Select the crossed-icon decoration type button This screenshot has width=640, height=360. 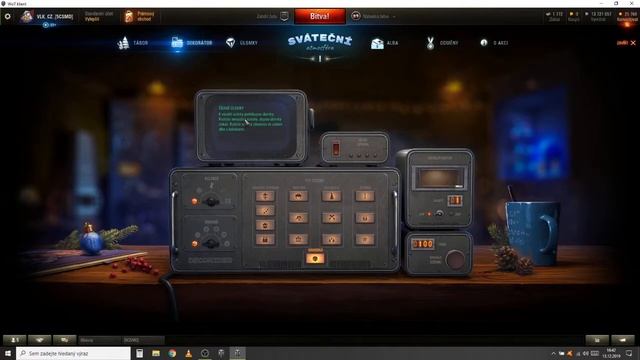(331, 218)
